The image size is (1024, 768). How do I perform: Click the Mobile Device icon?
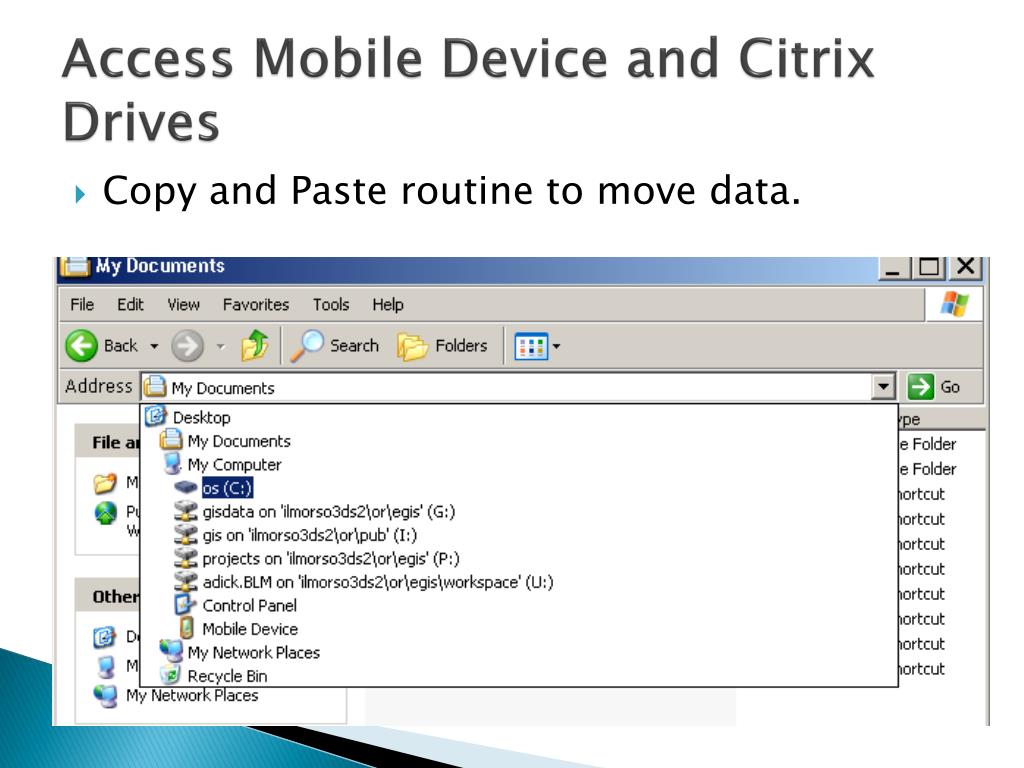click(186, 628)
